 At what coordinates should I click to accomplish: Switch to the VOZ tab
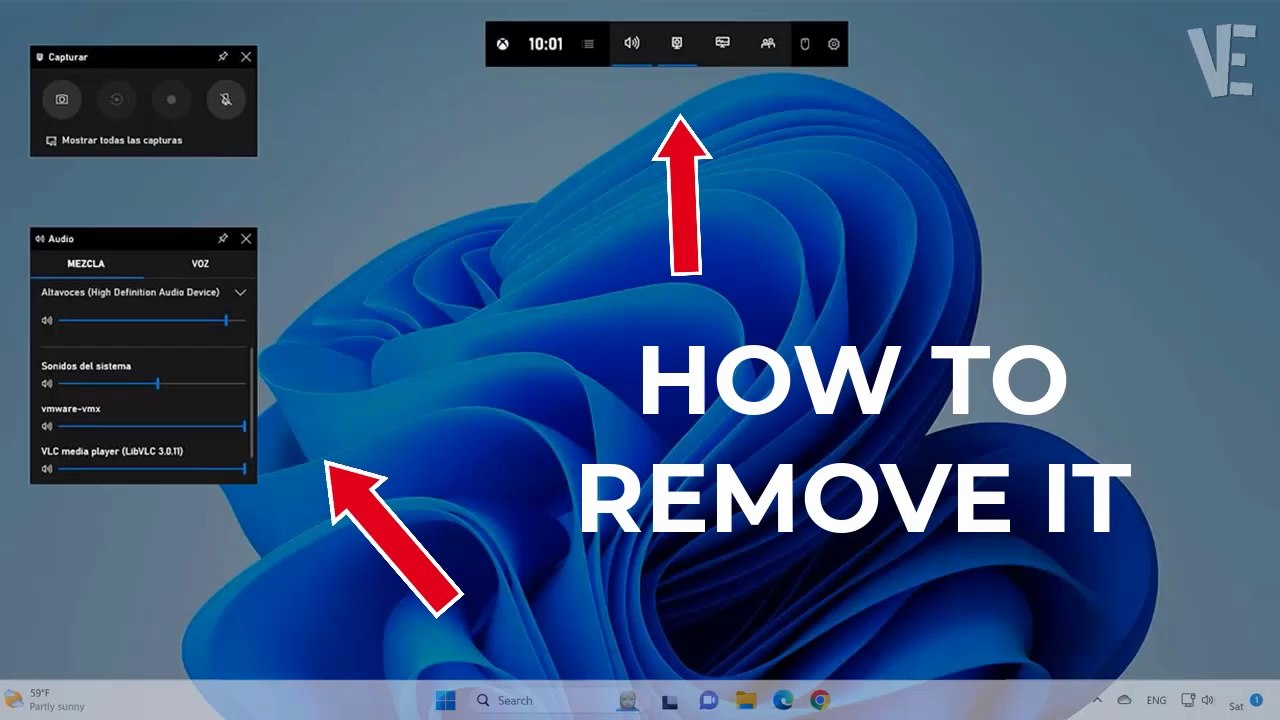click(x=200, y=264)
